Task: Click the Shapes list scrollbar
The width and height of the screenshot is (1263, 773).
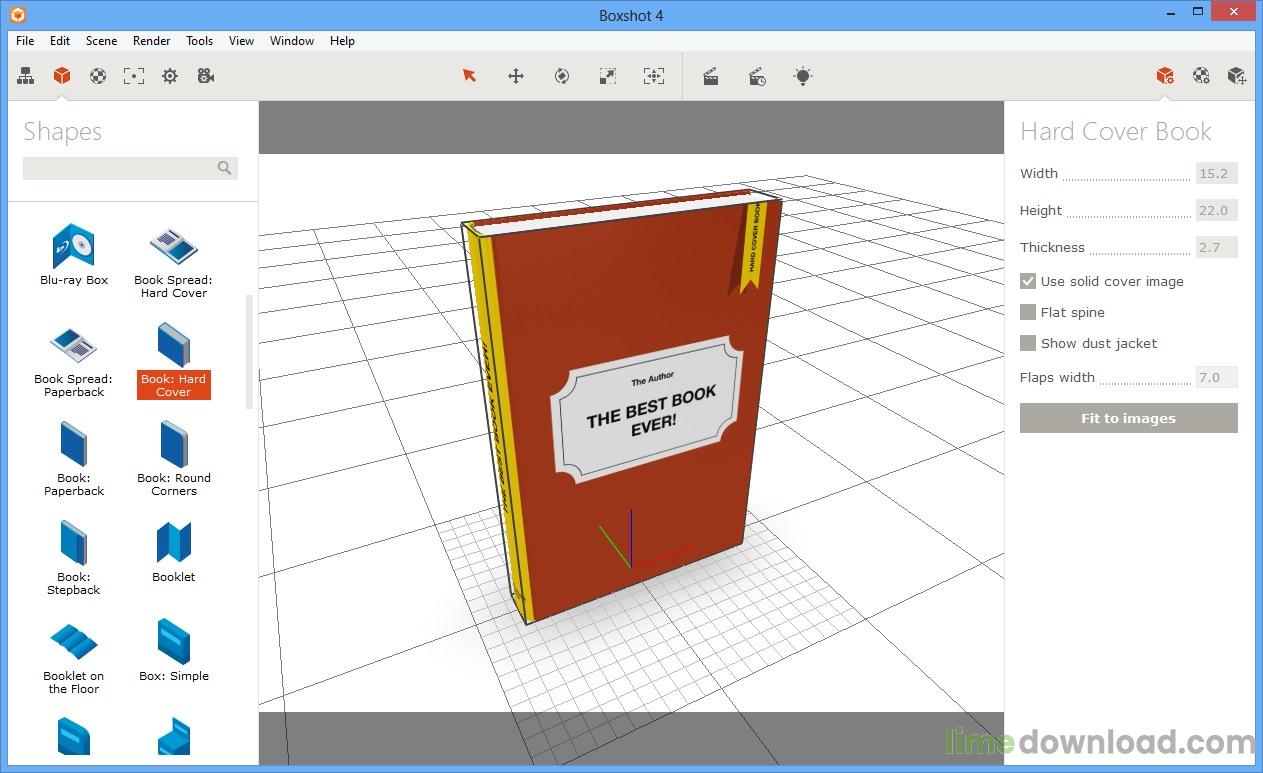Action: (x=250, y=352)
